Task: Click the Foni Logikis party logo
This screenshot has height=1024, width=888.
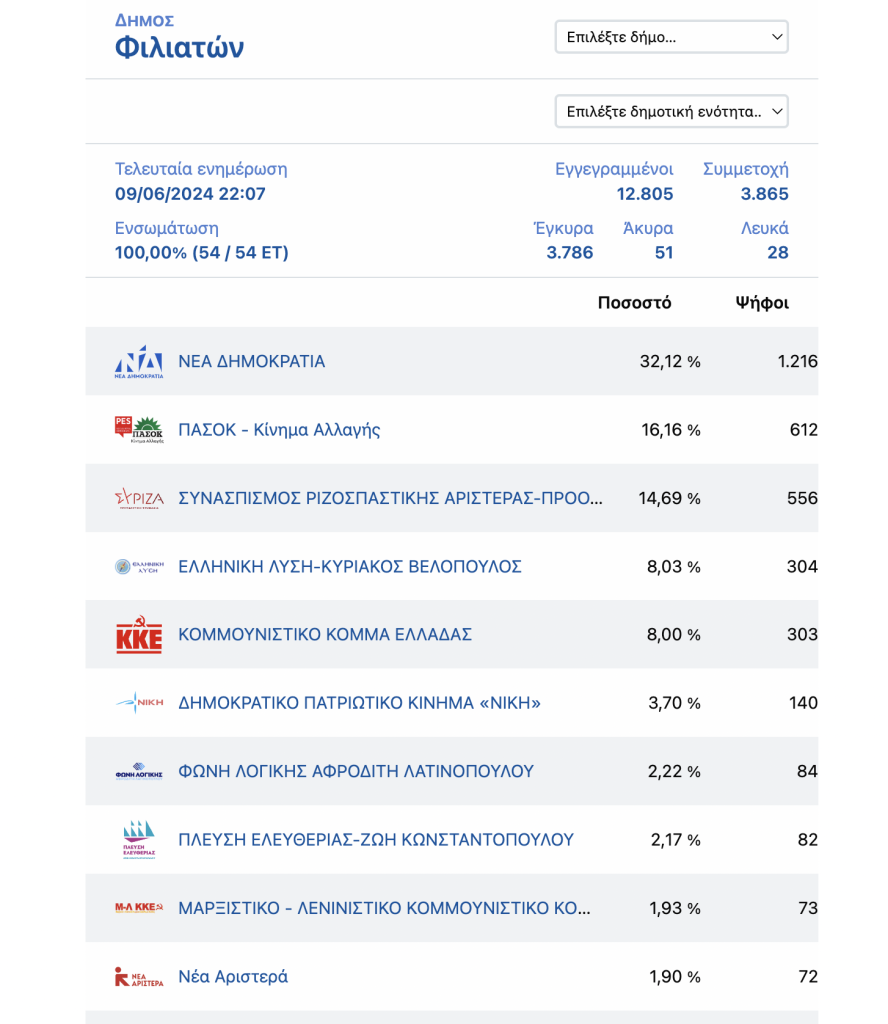Action: pyautogui.click(x=139, y=771)
